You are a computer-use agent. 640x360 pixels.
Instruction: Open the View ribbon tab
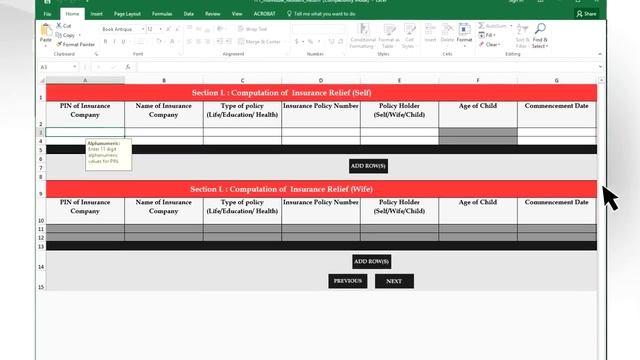point(237,14)
